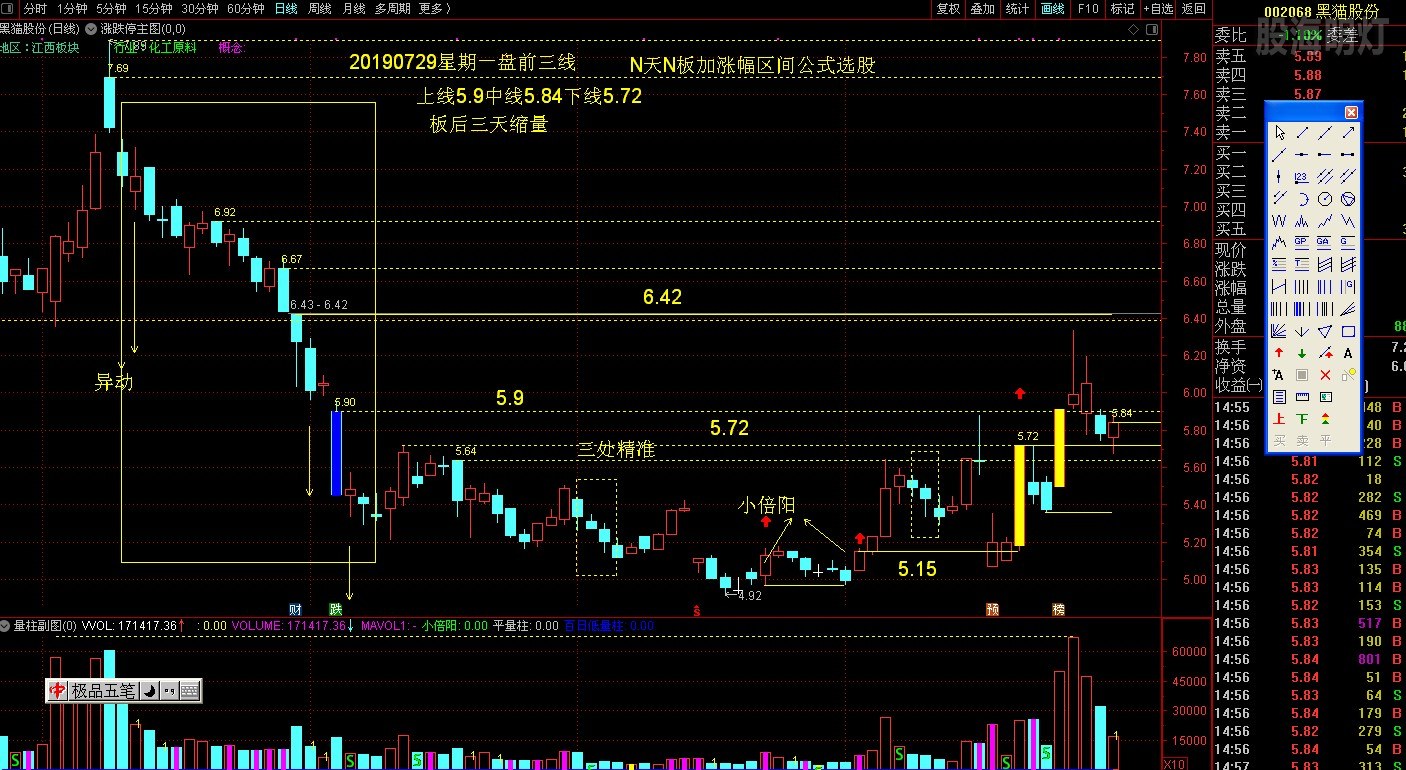Click the 江西板块 region link
This screenshot has width=1406, height=770.
pyautogui.click(x=55, y=47)
